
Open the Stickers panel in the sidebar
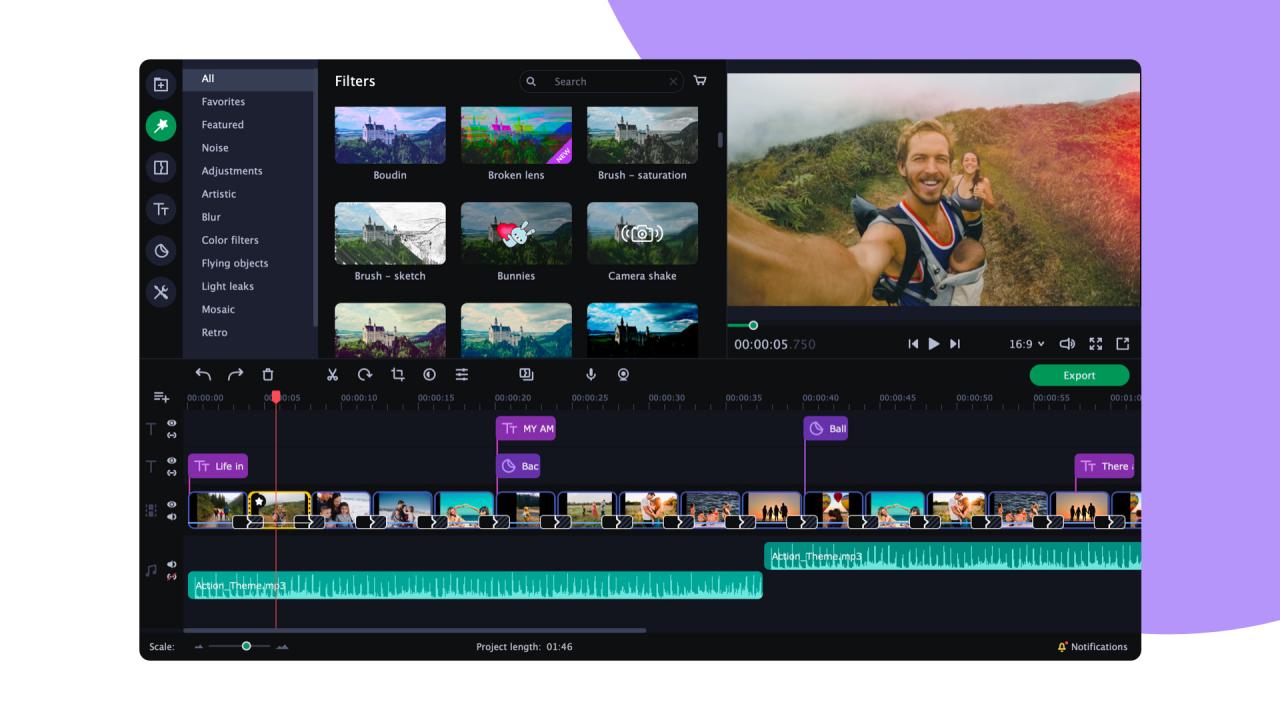(x=161, y=250)
